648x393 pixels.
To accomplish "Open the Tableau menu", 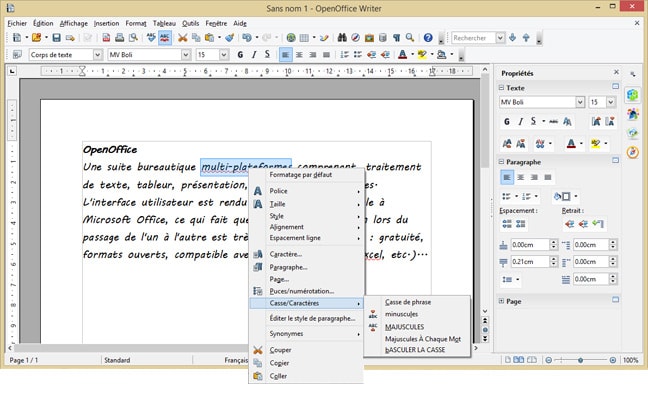I will tap(164, 23).
